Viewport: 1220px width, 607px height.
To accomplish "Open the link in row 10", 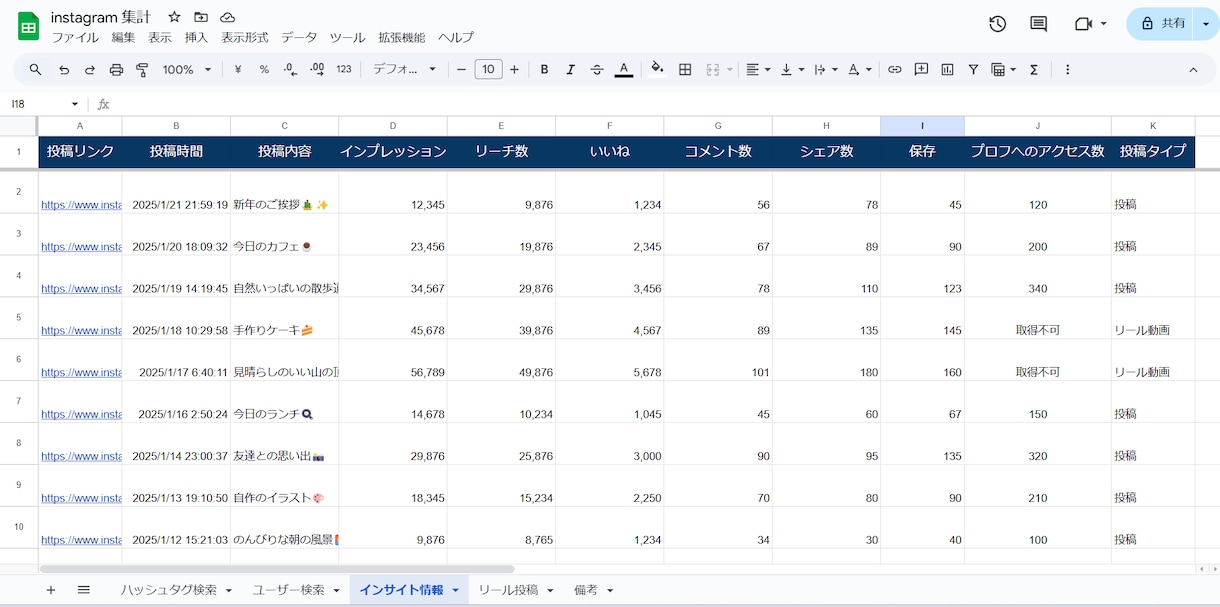I will pos(81,540).
